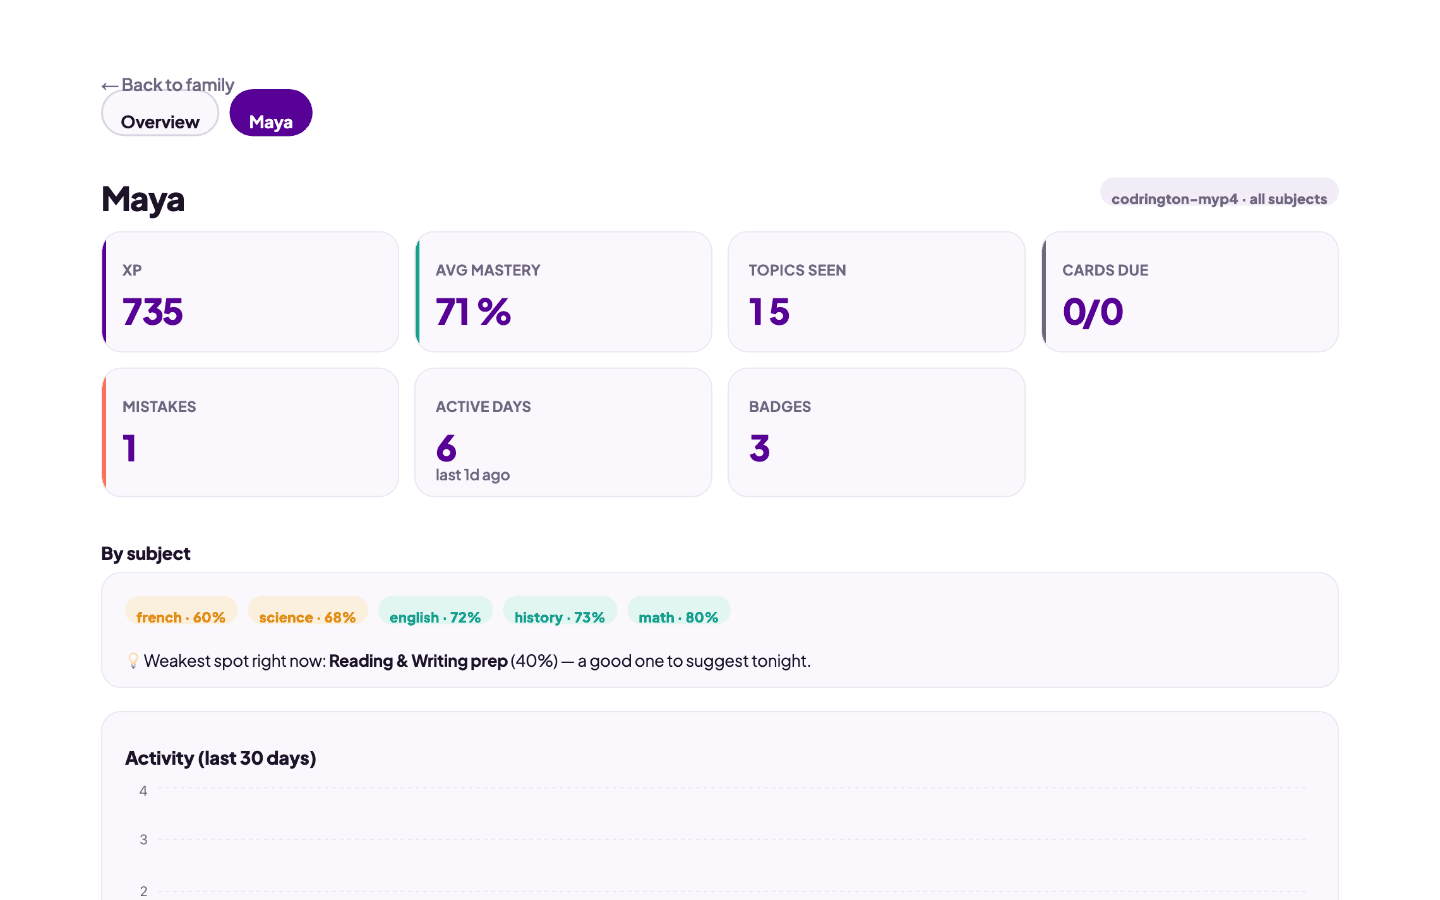Select the Cards Due 0/0 card
The image size is (1440, 900).
[x=1190, y=292]
